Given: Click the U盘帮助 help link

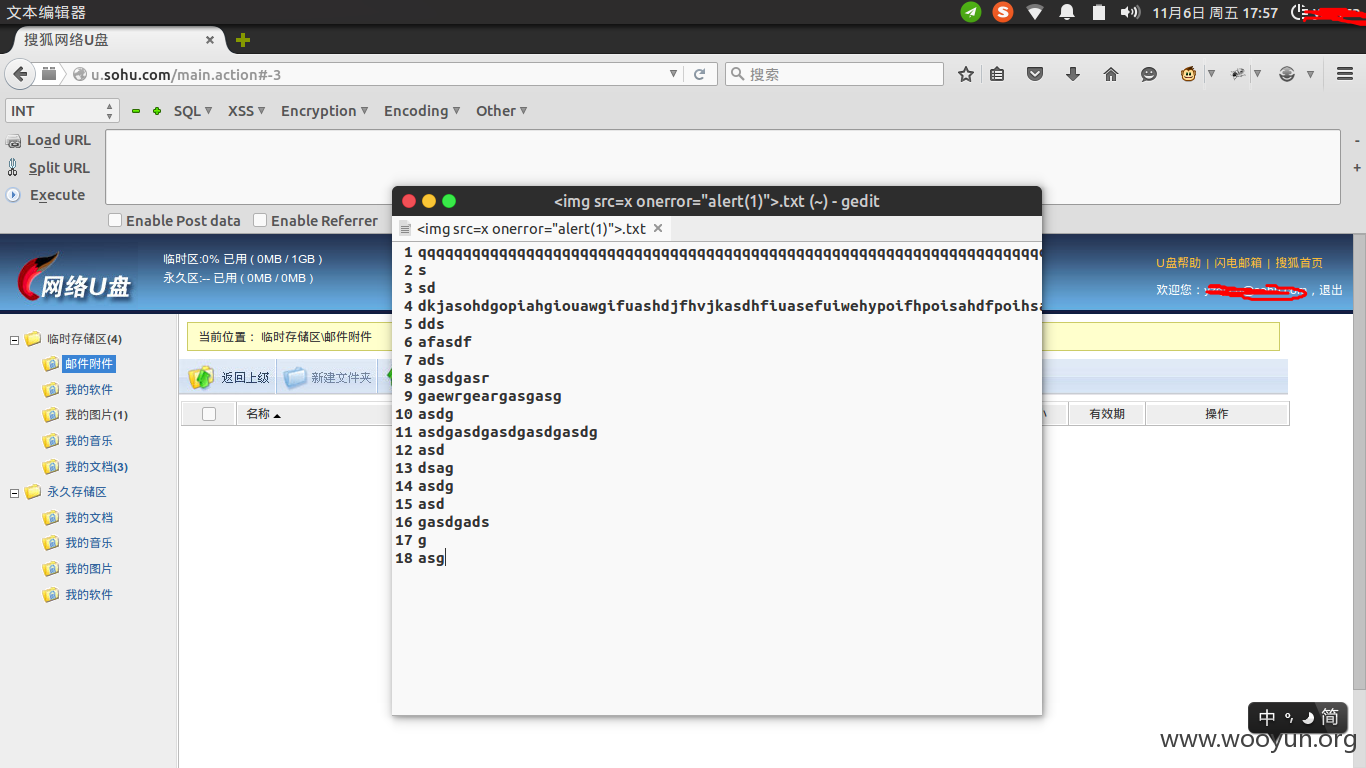Looking at the screenshot, I should [x=1178, y=263].
